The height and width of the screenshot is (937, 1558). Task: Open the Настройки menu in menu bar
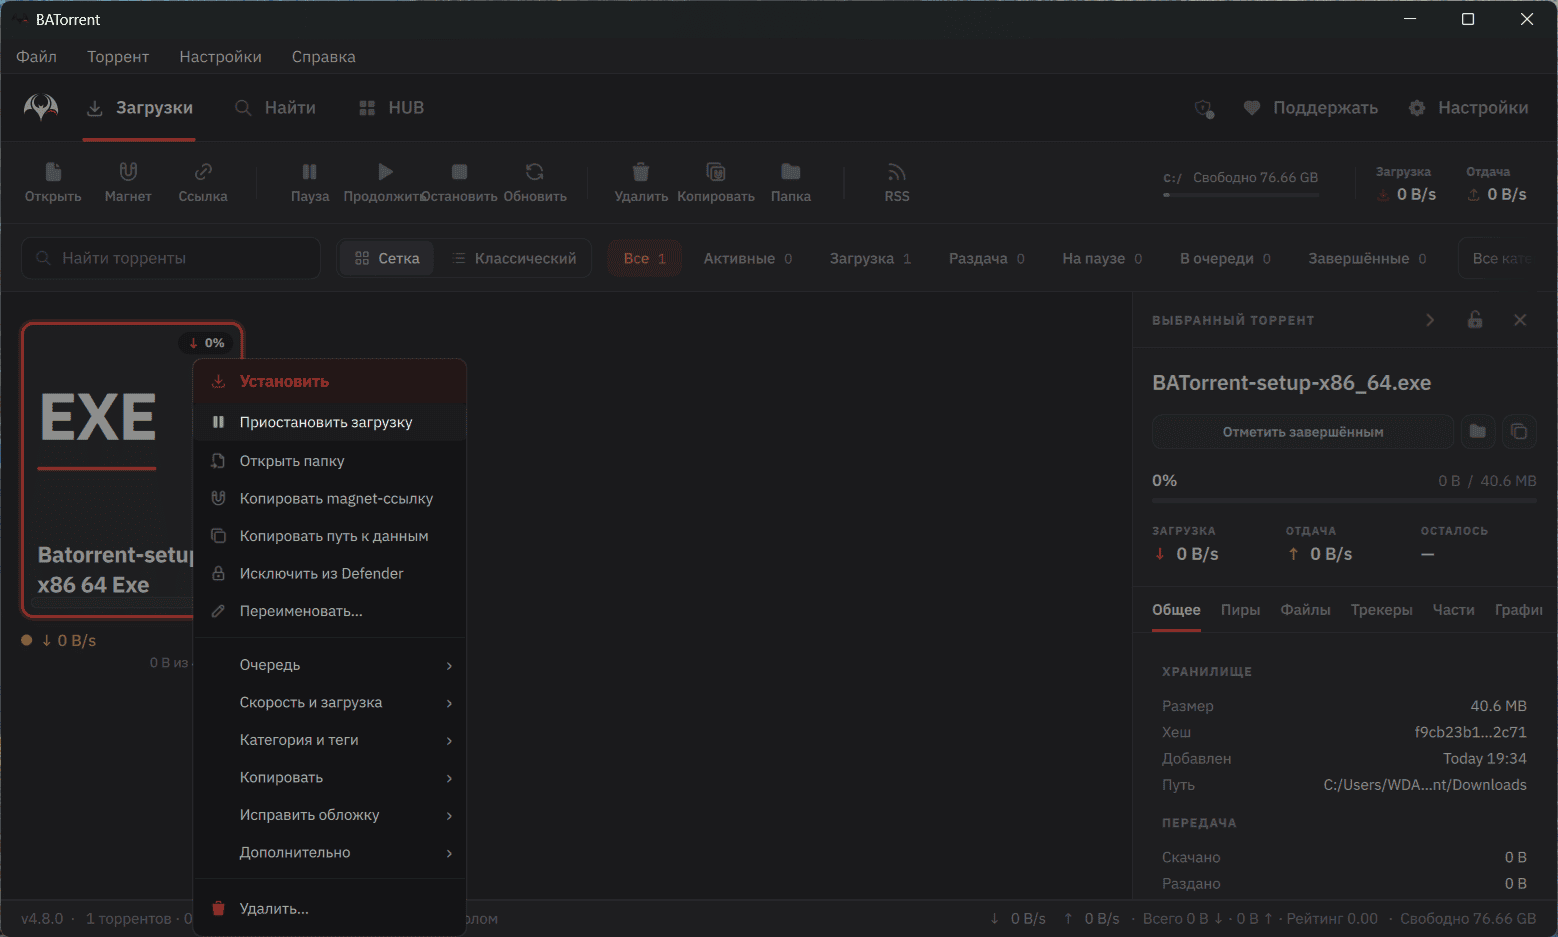pos(220,57)
